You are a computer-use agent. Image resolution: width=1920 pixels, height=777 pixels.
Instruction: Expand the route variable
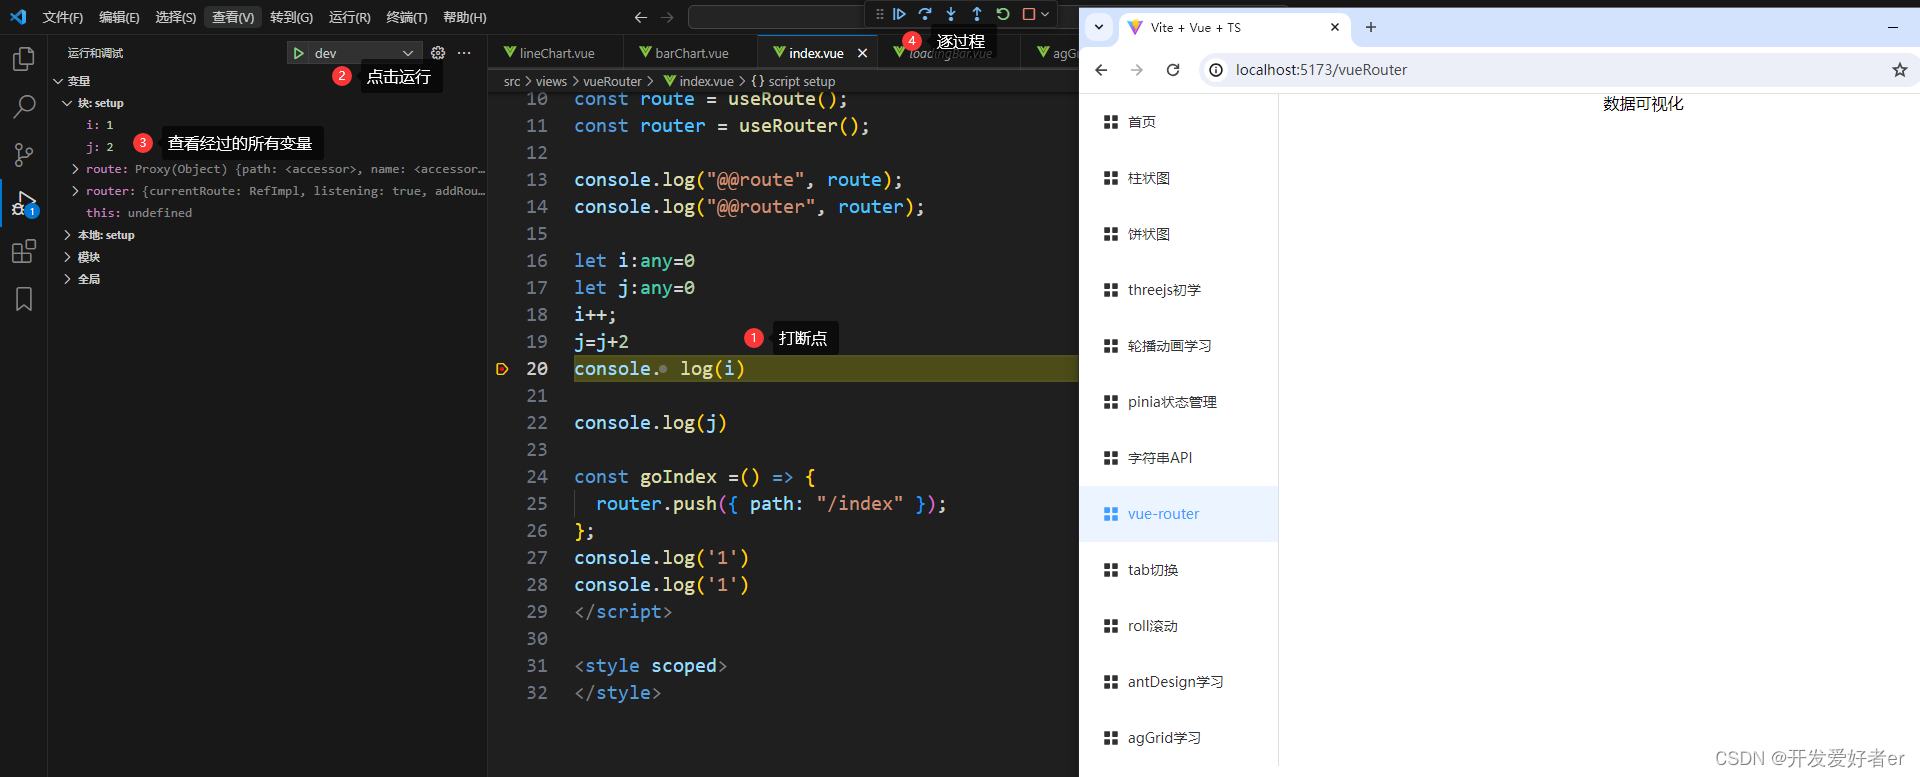click(75, 169)
